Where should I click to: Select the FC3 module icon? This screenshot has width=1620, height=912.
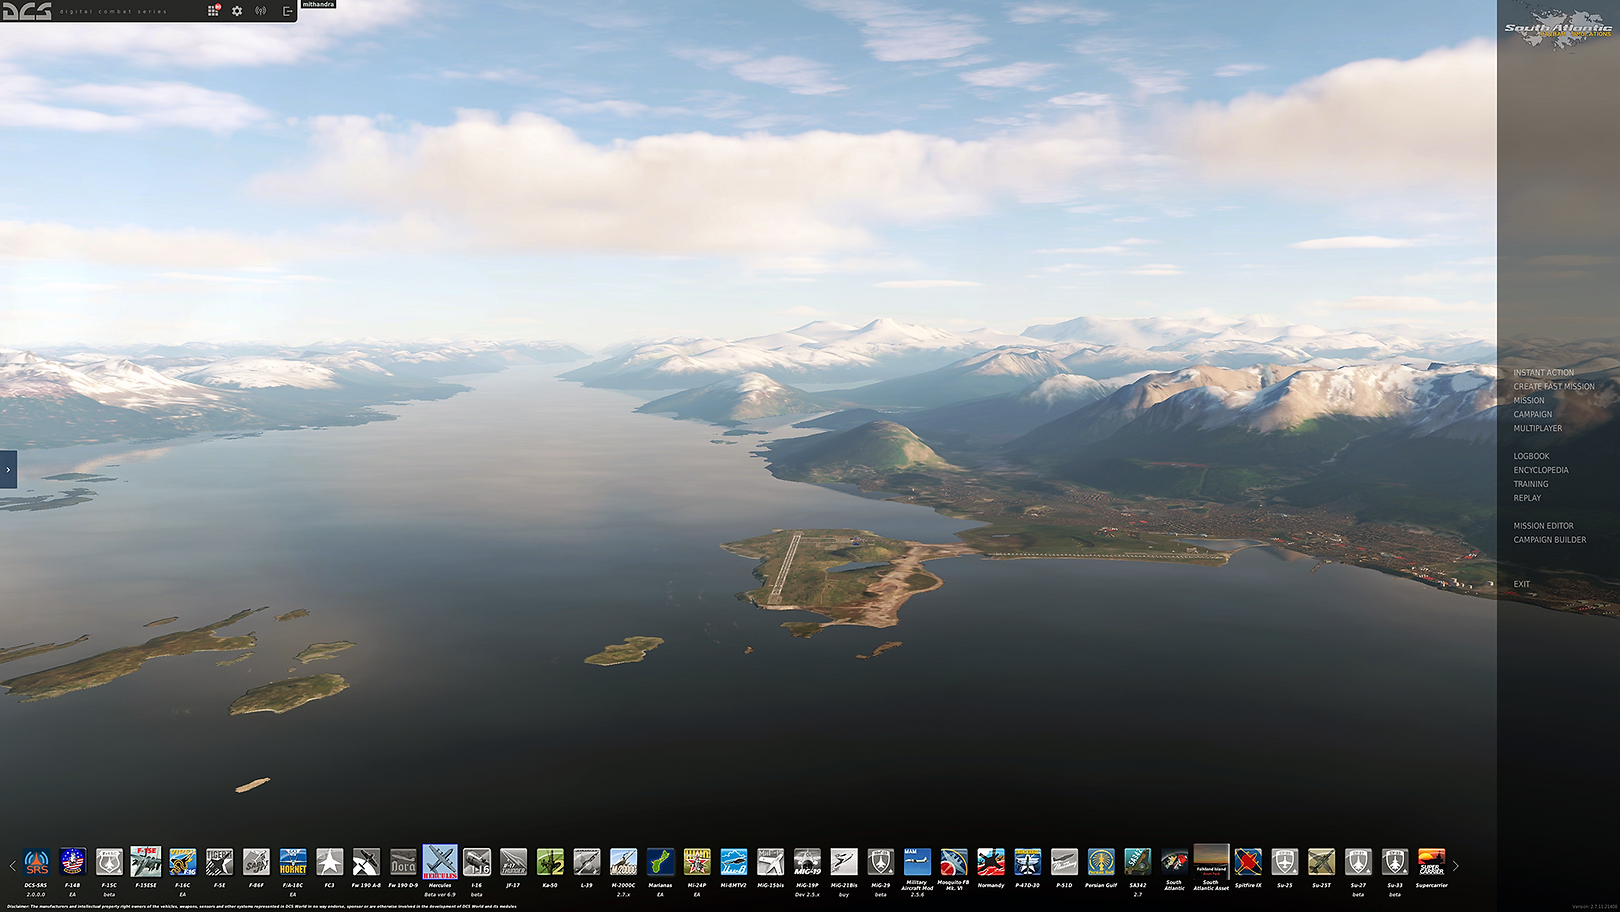click(330, 862)
